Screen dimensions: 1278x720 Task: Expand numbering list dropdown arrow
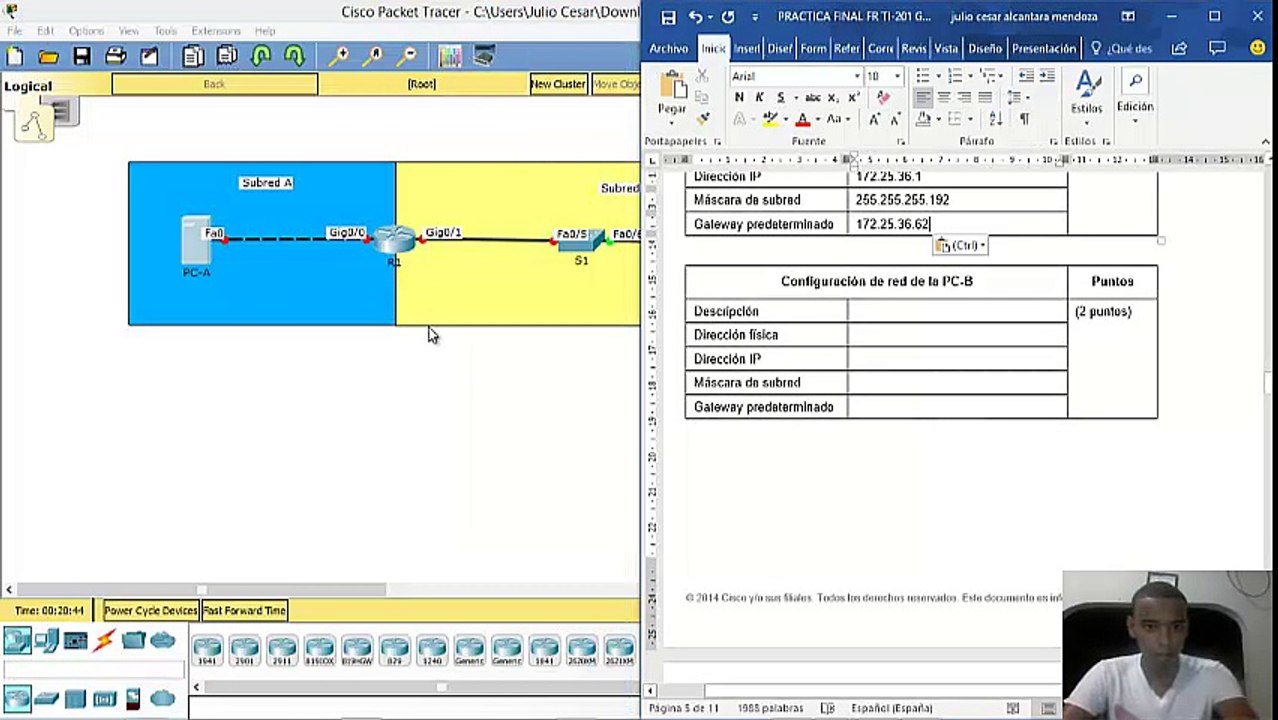(x=969, y=76)
